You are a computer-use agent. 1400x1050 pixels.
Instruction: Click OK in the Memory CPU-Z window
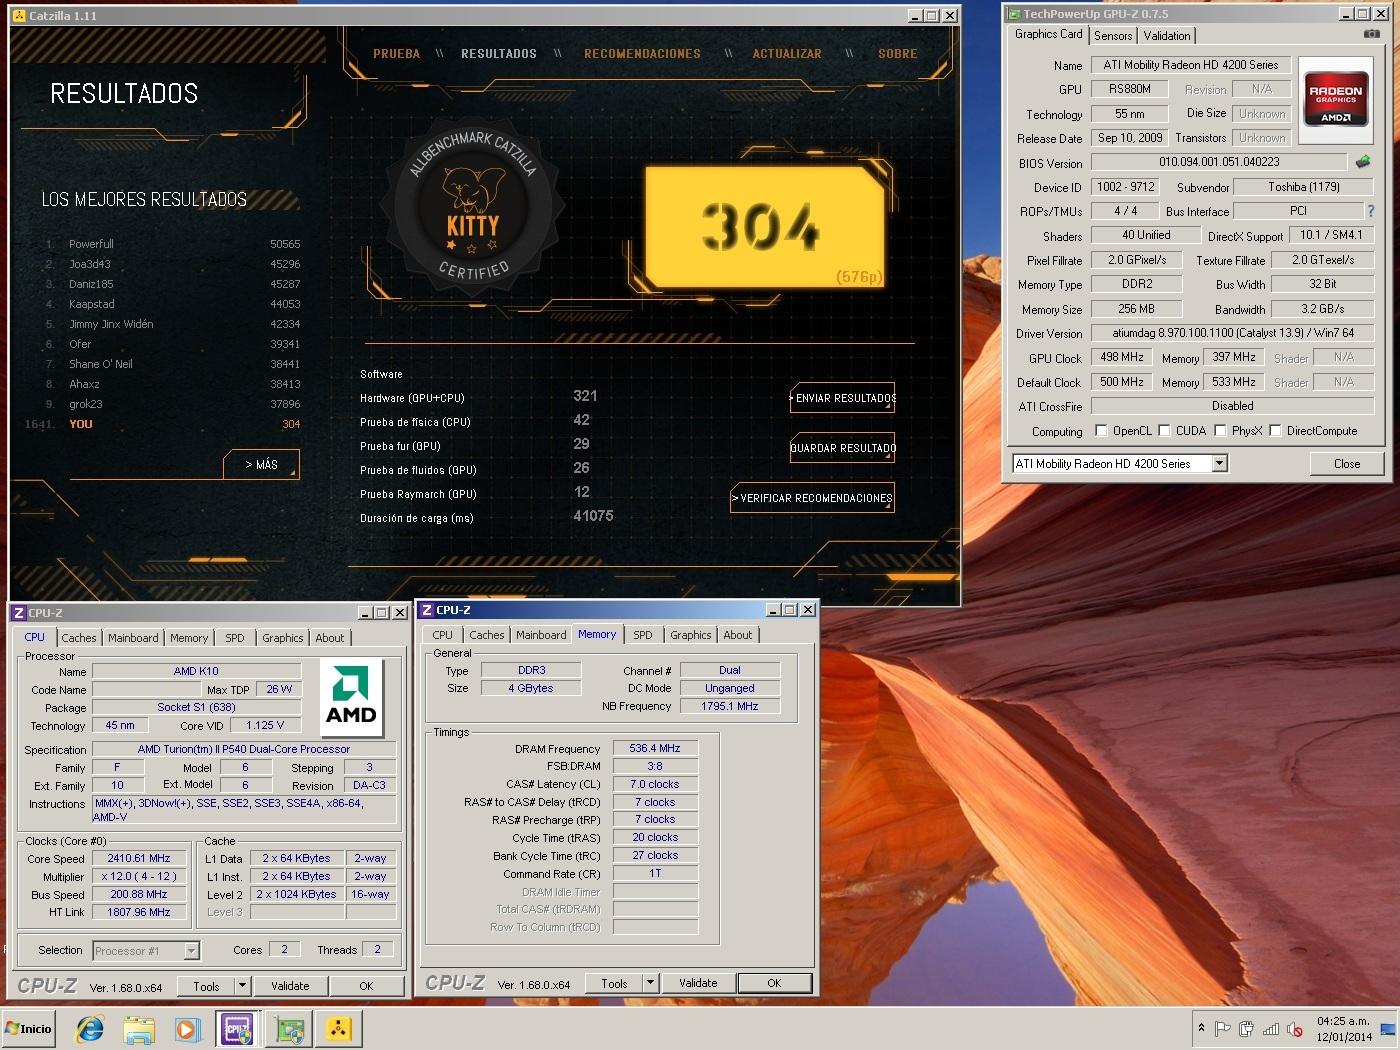click(774, 983)
